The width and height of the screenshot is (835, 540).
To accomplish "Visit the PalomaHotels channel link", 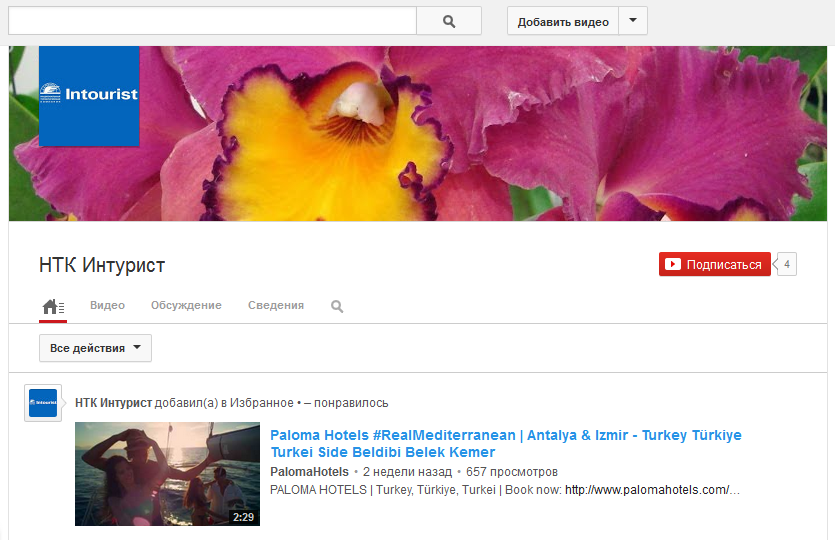I will [x=309, y=471].
